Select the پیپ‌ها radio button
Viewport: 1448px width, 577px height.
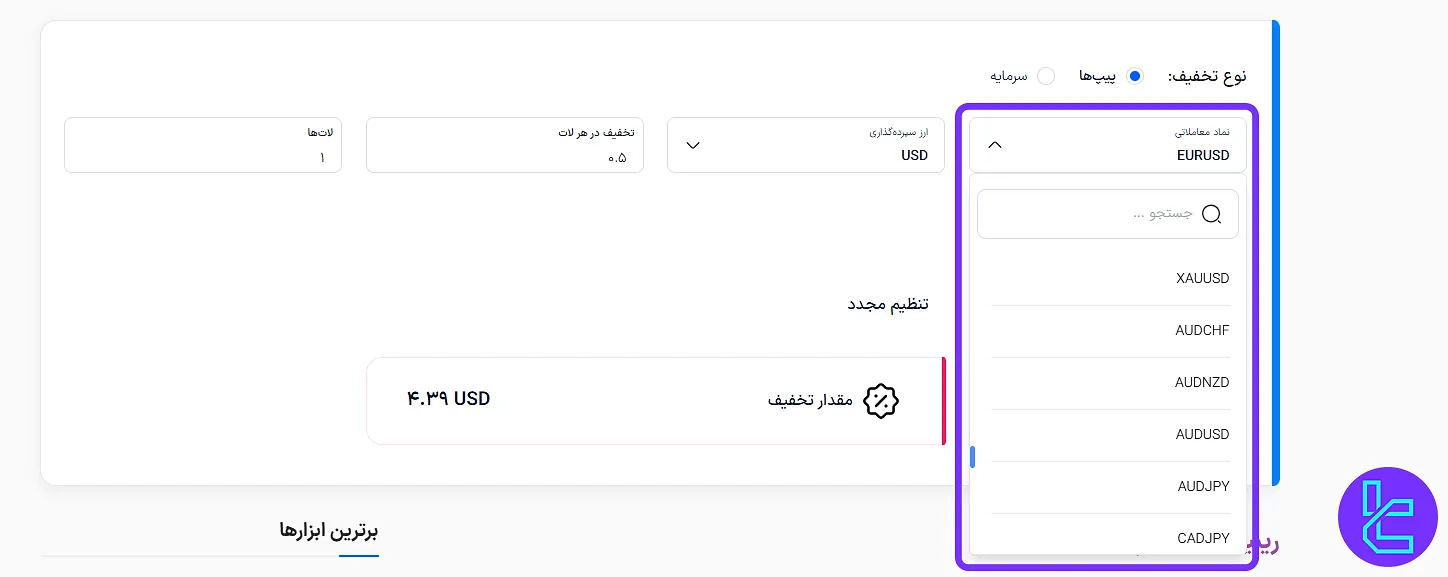1135,75
